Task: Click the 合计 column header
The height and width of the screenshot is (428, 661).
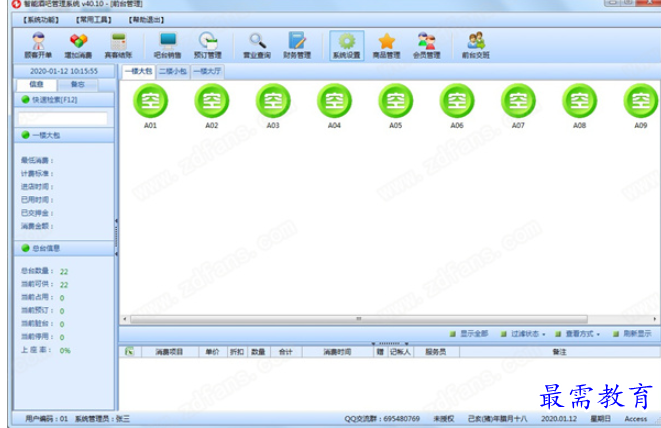Action: click(285, 352)
